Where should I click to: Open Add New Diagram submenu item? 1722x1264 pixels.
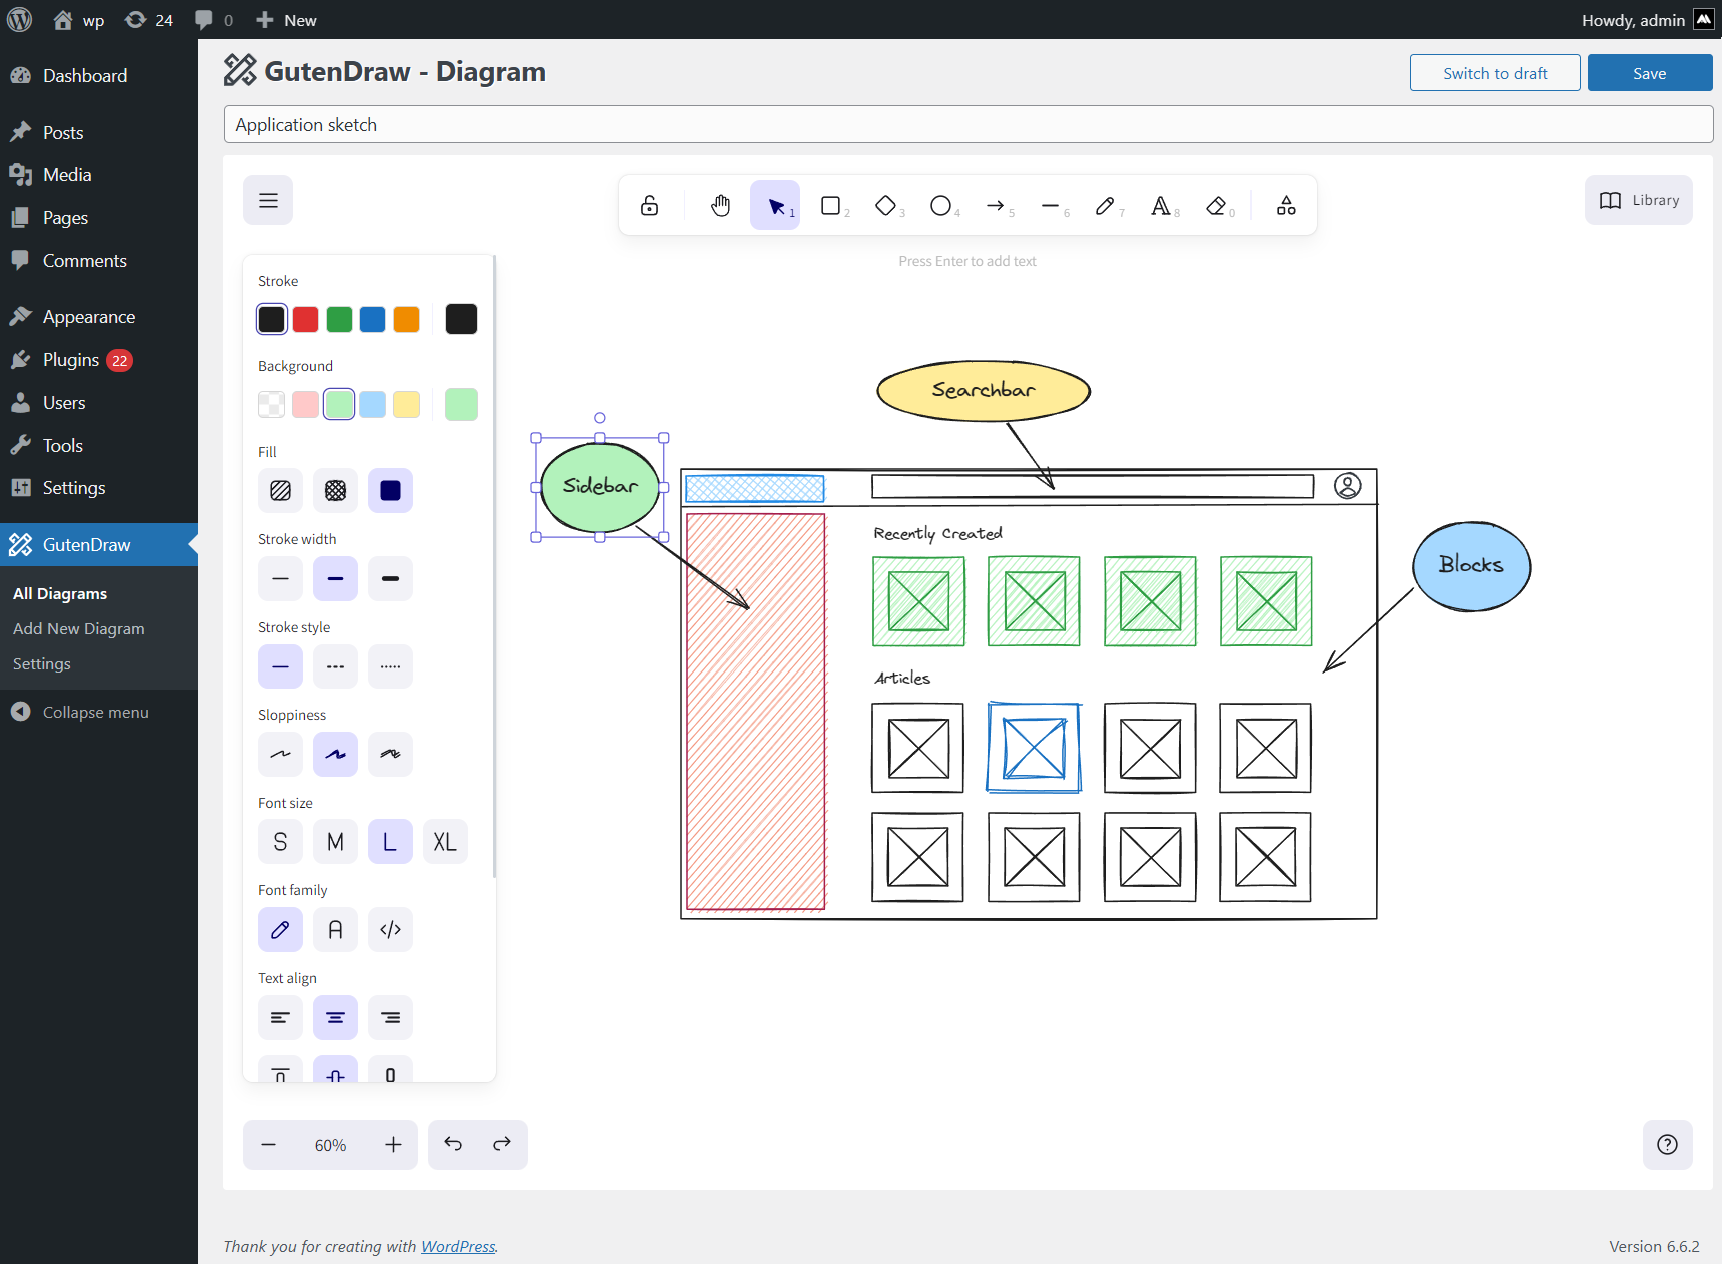(x=78, y=628)
